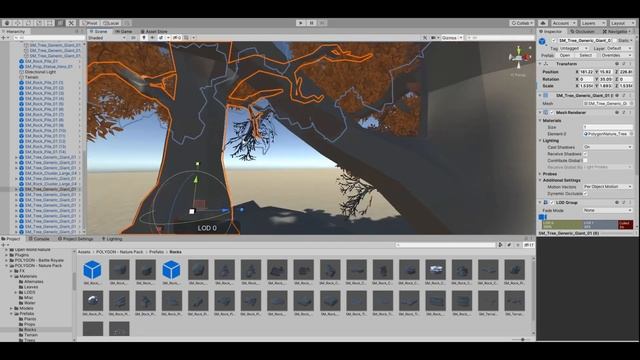Screen dimensions: 640x360
Task: Switch to the Occlusion tab
Action: pos(582,31)
